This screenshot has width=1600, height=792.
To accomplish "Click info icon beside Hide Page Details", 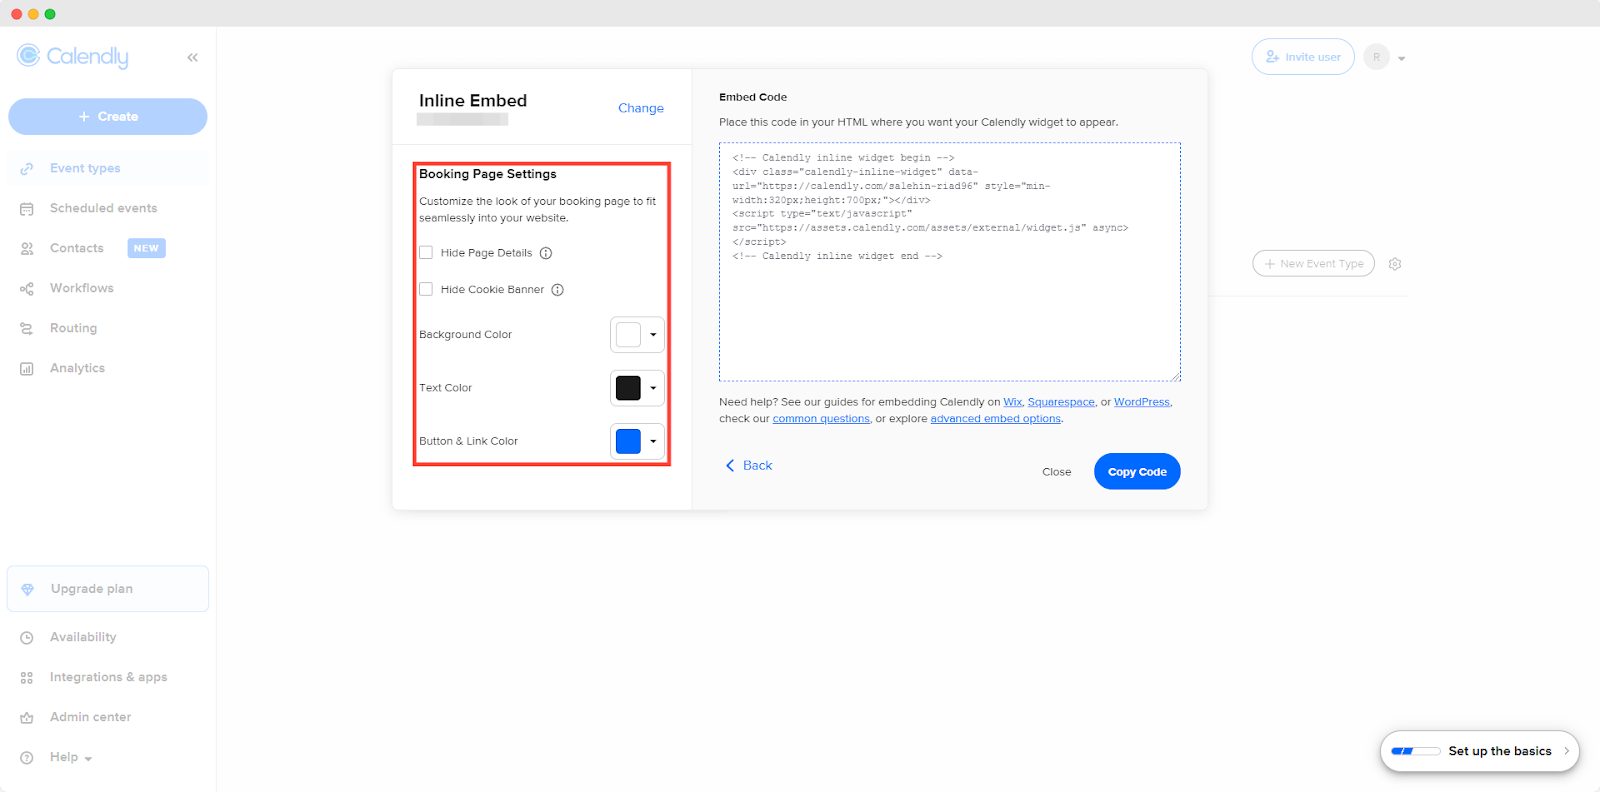I will 546,253.
